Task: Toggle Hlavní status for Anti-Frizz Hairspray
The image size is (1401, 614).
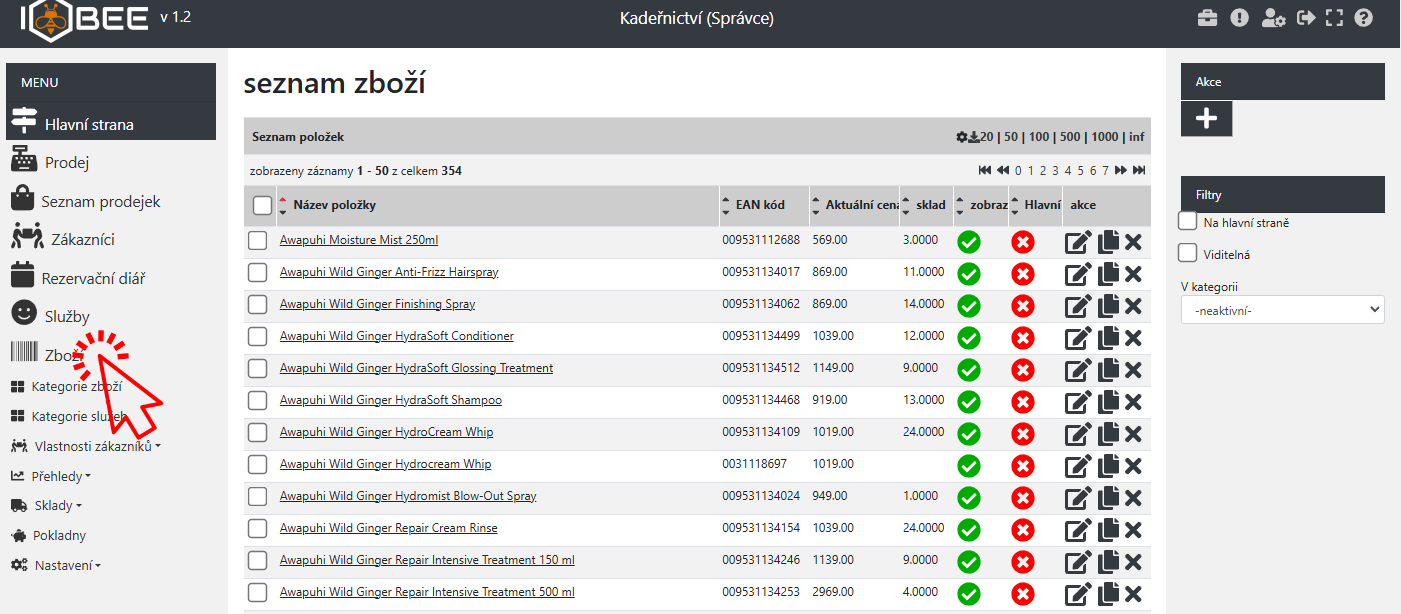Action: coord(1022,274)
